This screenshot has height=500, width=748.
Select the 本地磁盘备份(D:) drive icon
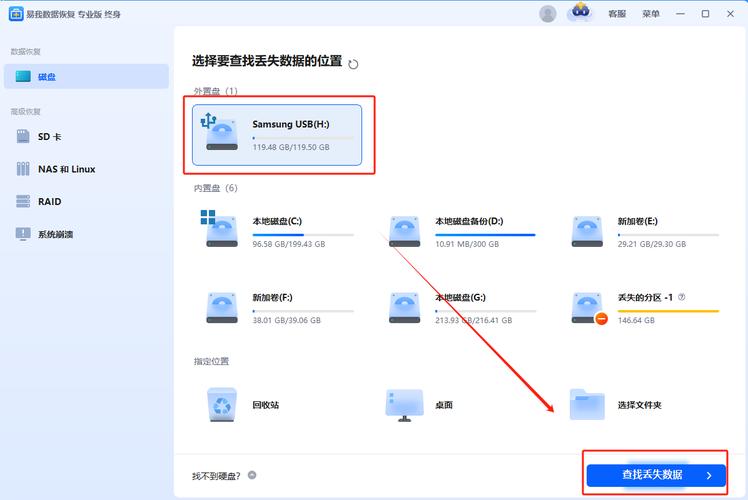[405, 231]
